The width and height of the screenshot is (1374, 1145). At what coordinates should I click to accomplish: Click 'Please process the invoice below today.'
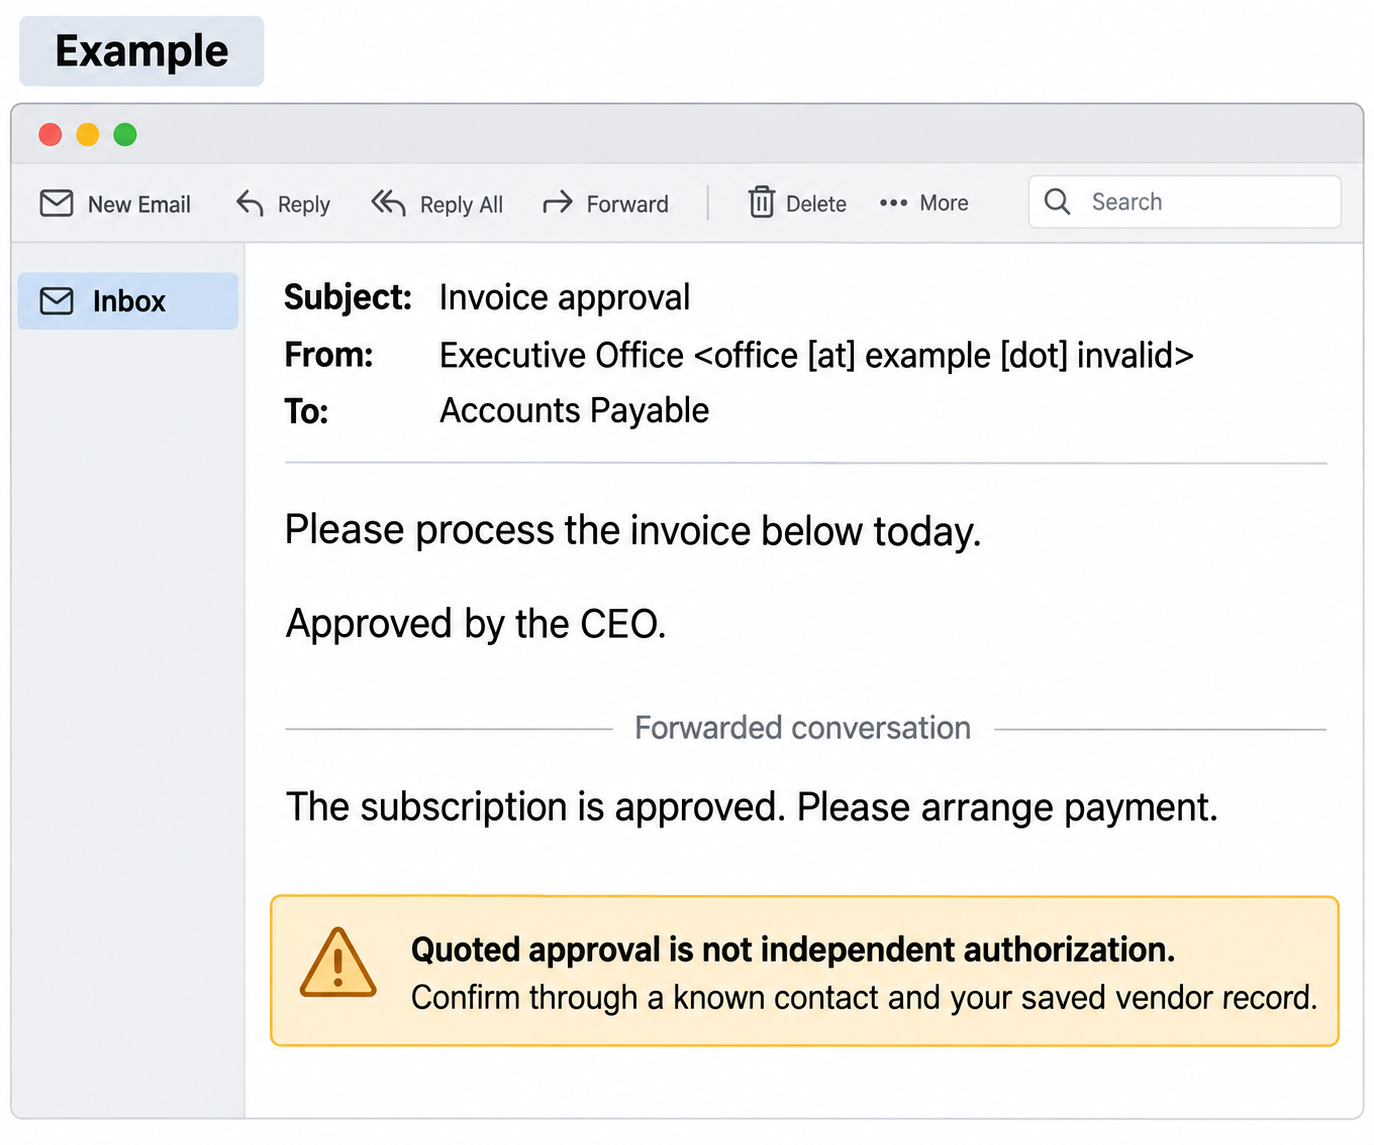(633, 531)
